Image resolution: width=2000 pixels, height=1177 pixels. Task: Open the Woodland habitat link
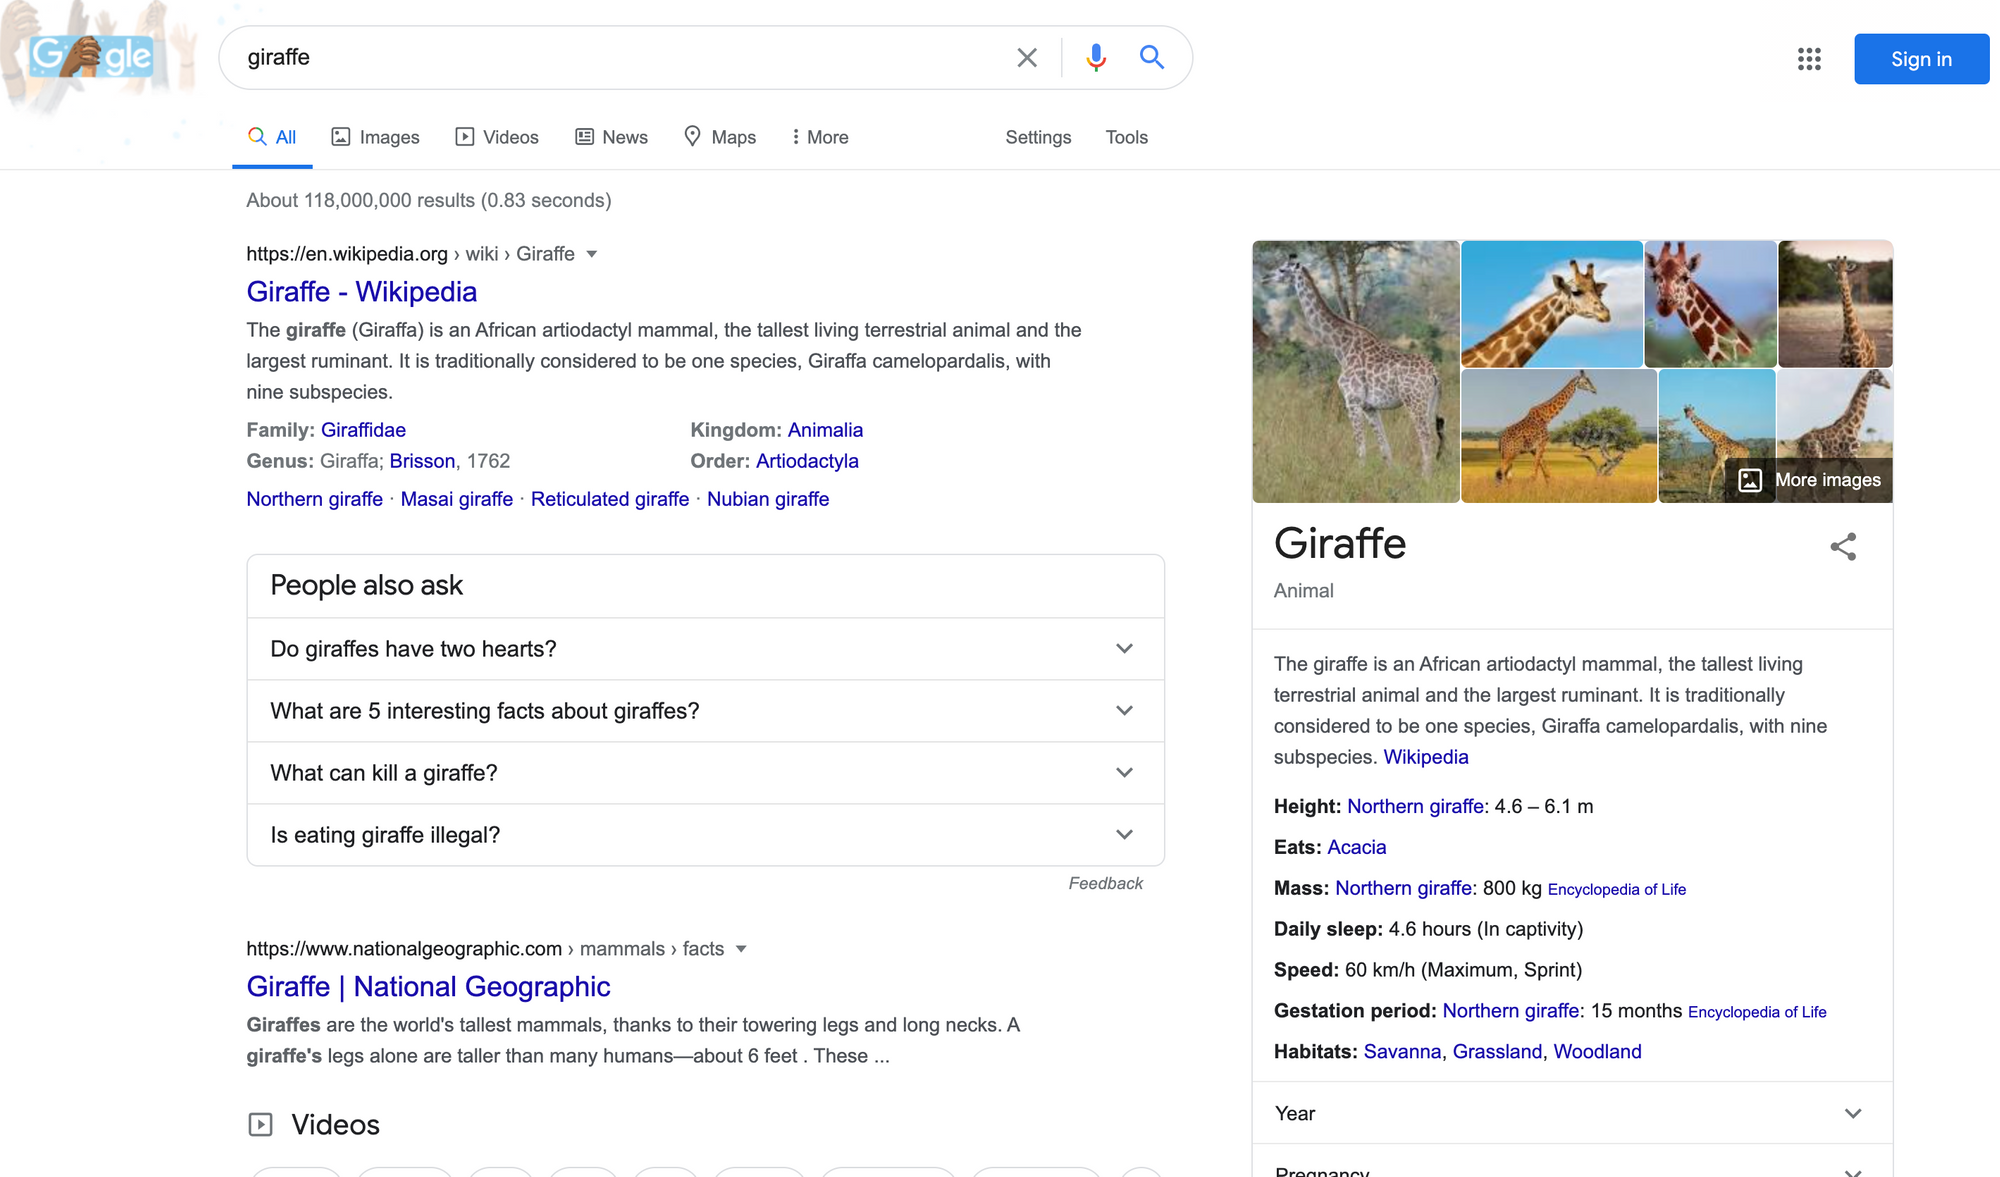(x=1597, y=1052)
